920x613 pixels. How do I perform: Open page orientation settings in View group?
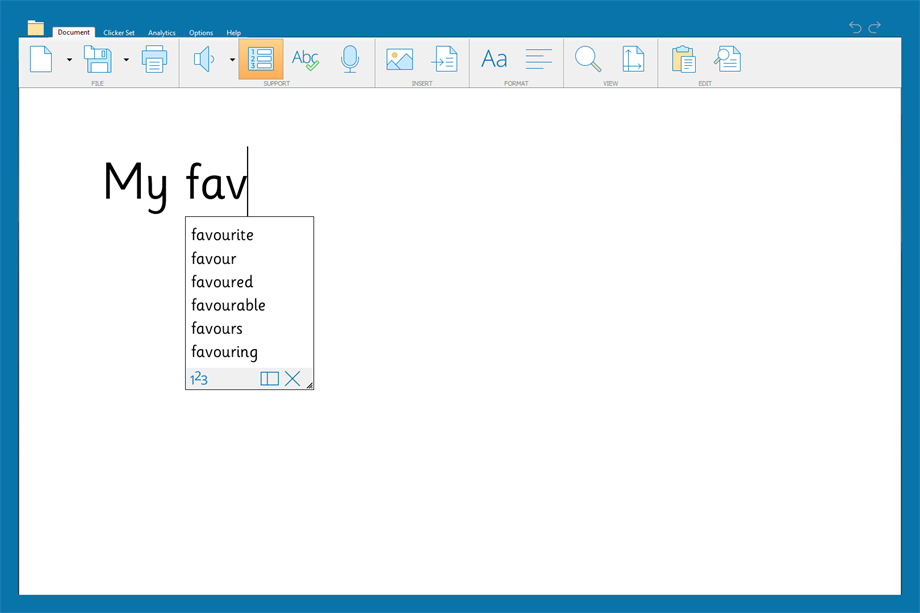(633, 59)
